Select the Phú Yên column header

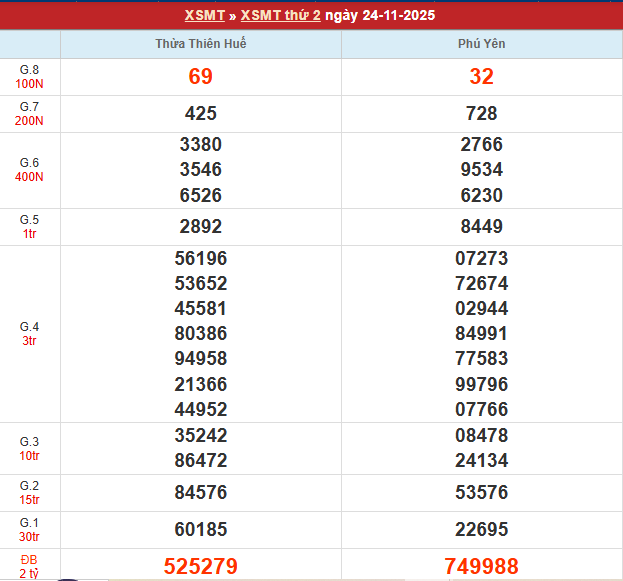pos(482,43)
